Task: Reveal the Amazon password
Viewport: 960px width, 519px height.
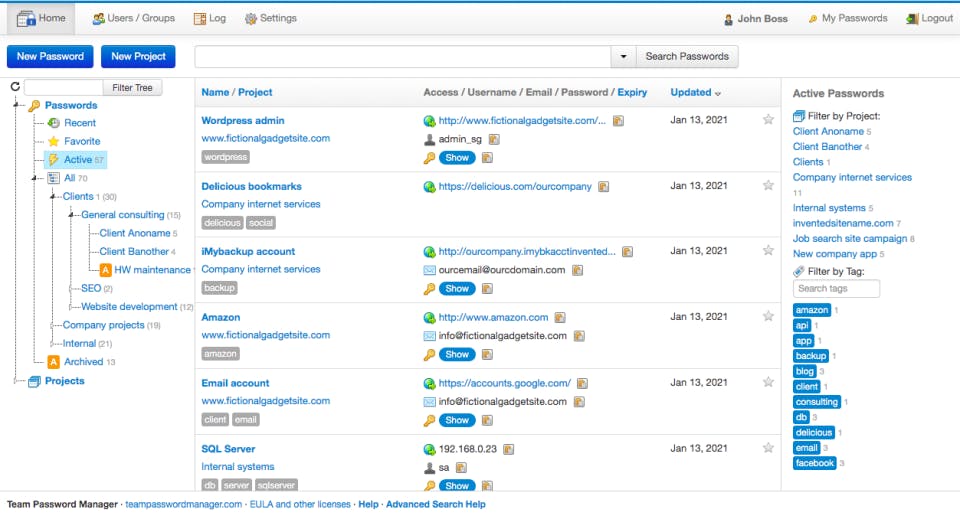Action: click(457, 354)
